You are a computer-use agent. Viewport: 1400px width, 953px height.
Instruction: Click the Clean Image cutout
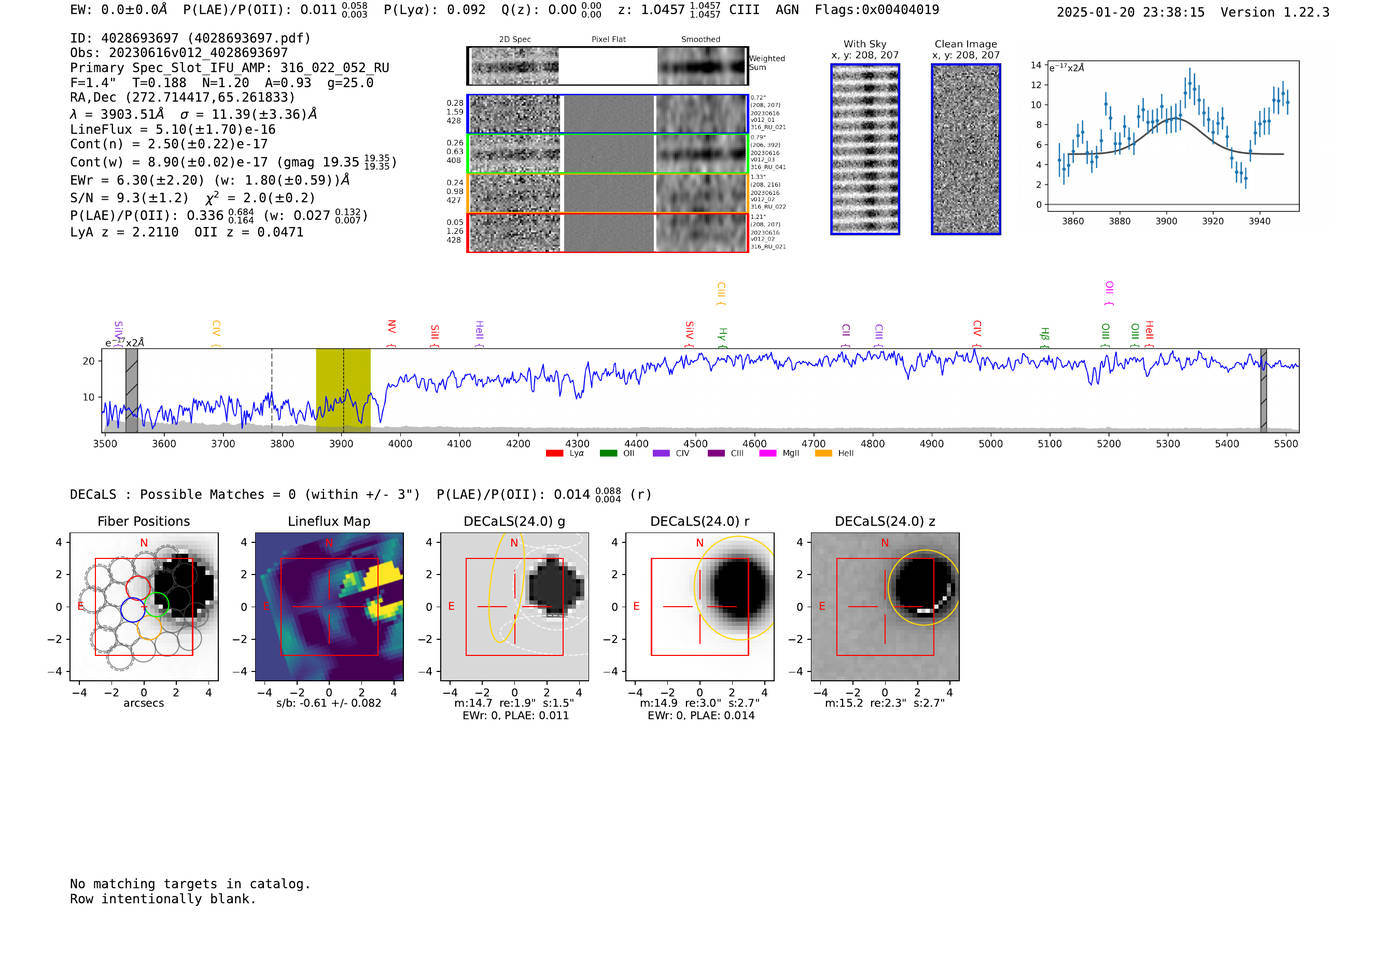pos(966,149)
